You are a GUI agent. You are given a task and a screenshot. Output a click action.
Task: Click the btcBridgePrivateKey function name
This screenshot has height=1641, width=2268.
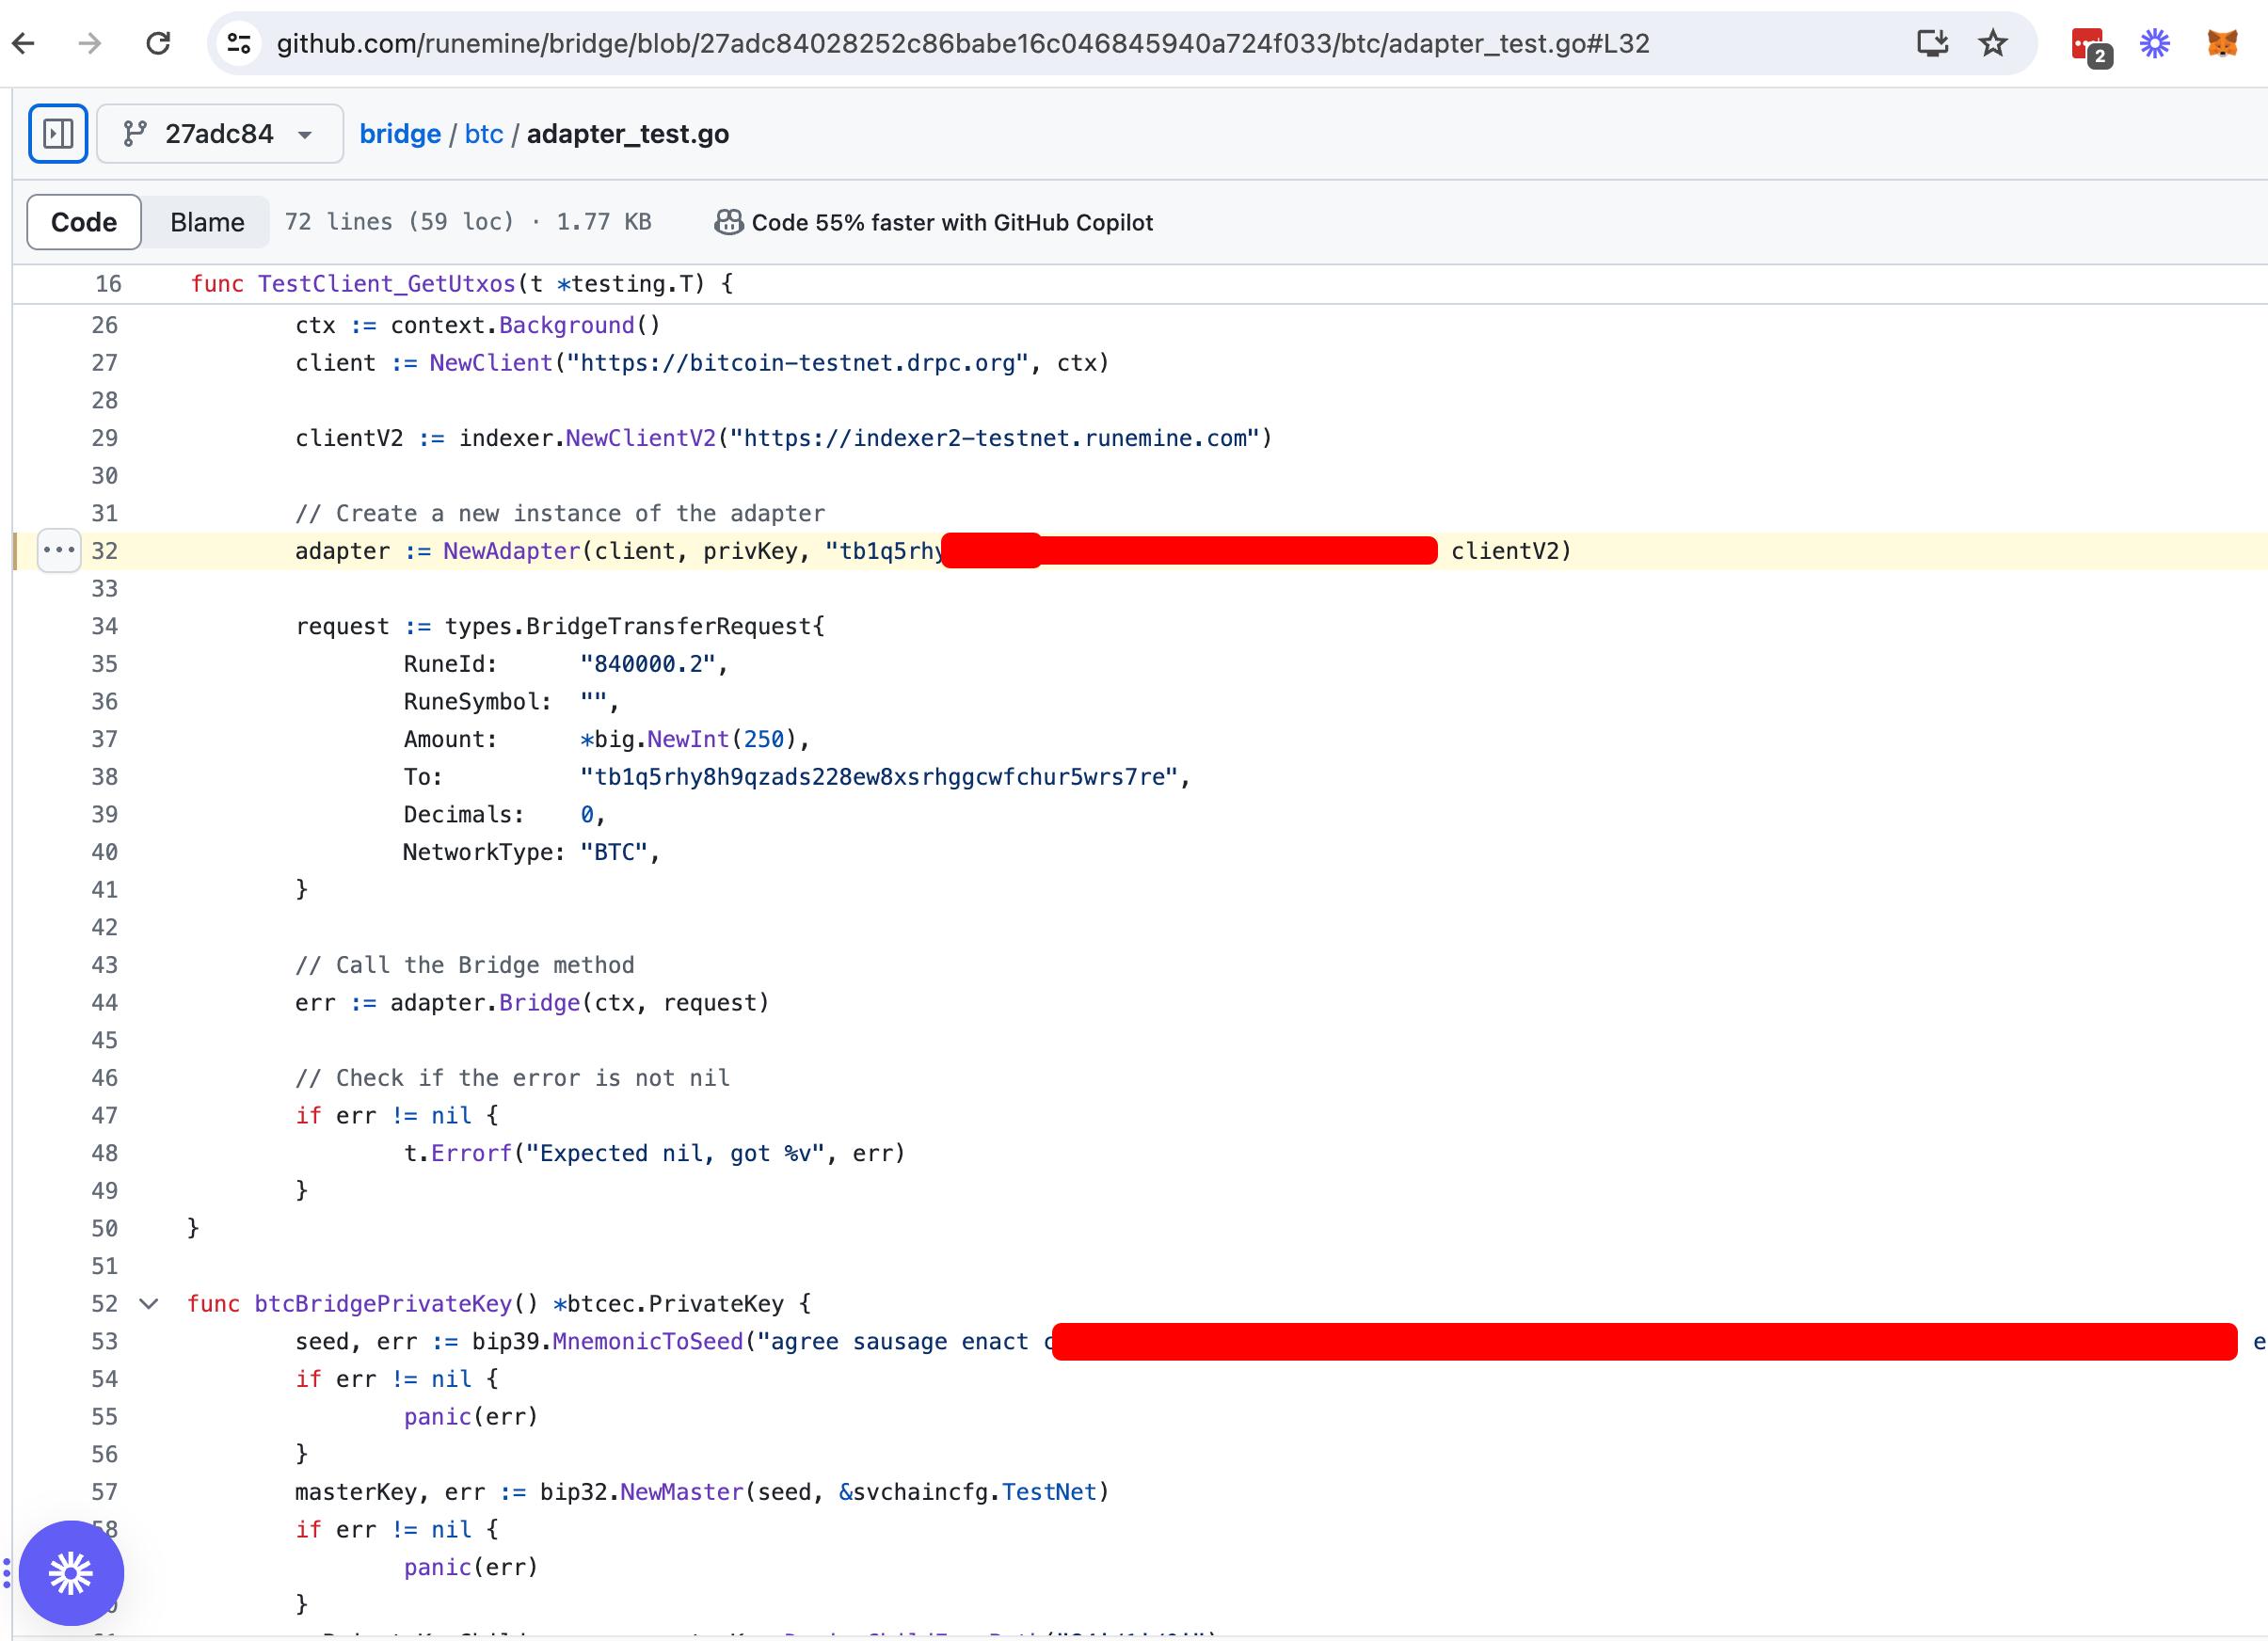[x=383, y=1304]
